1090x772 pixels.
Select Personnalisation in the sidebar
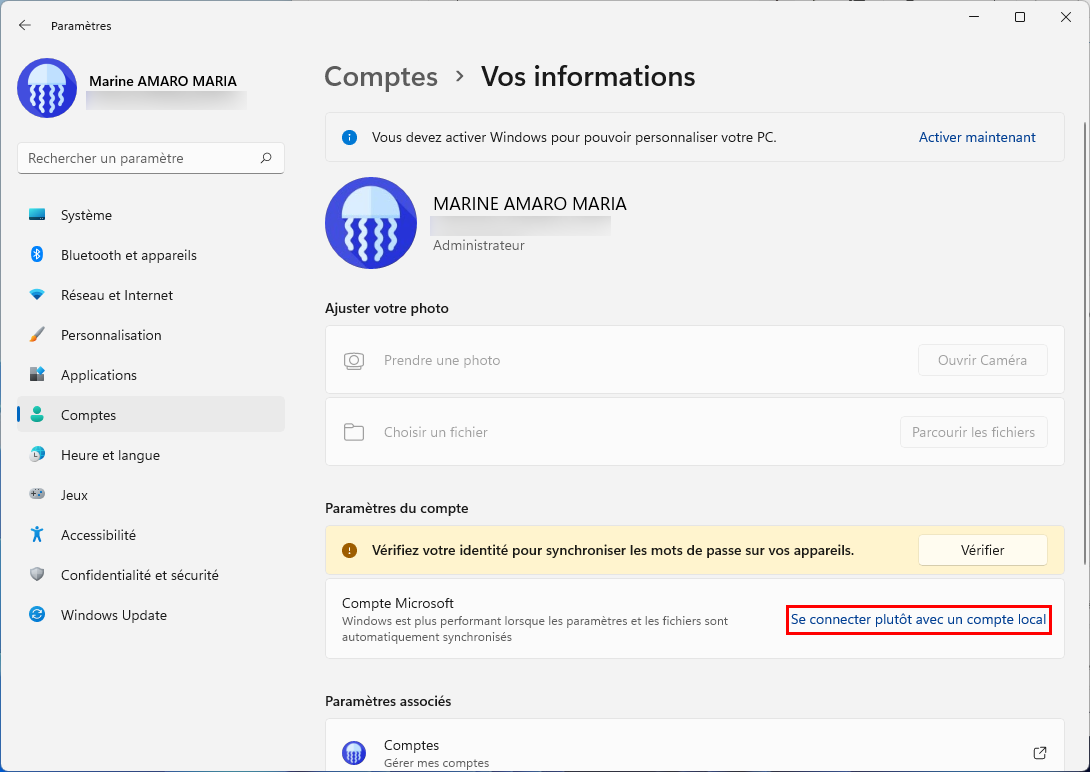151,335
